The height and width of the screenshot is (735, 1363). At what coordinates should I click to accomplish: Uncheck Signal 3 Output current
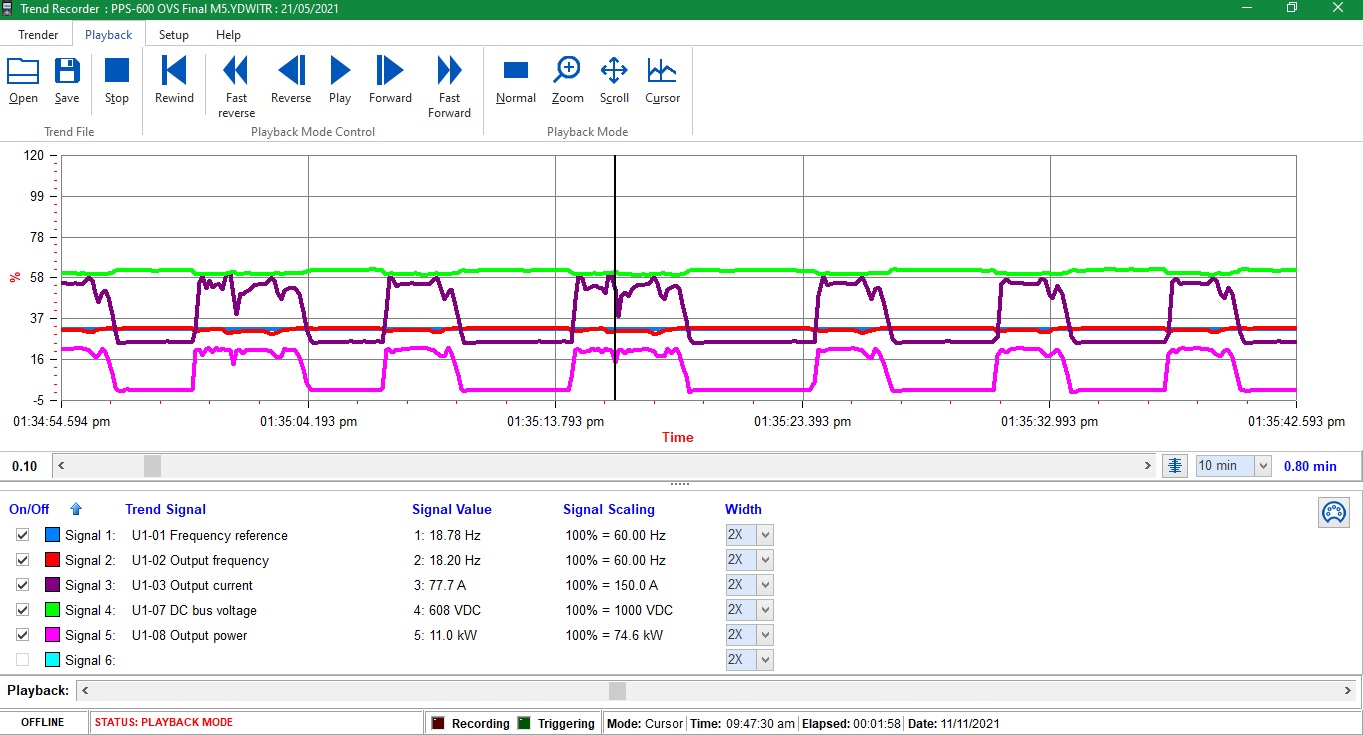coord(22,585)
